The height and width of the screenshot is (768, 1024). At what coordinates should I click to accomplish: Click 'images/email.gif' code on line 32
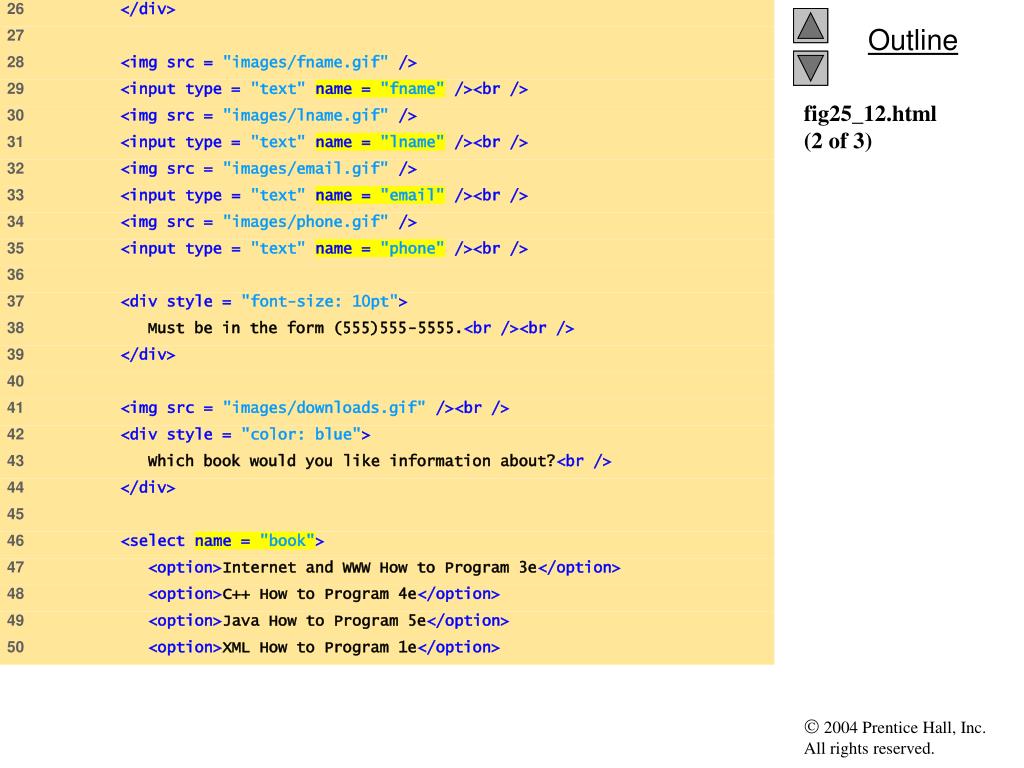pos(268,168)
